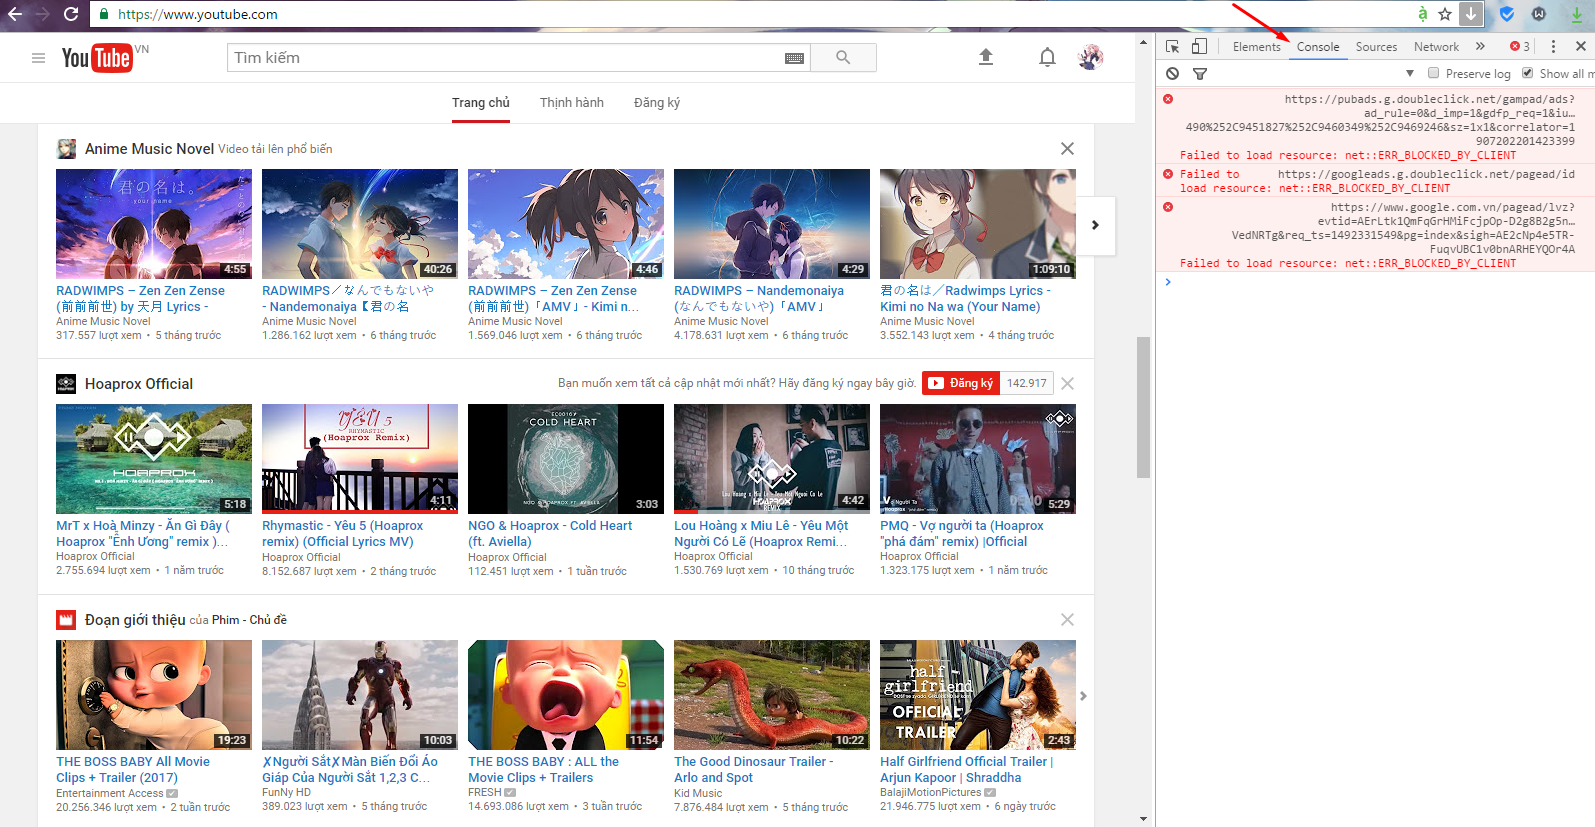The height and width of the screenshot is (827, 1595).
Task: Open the YouTube hamburger guide menu
Action: 38,58
